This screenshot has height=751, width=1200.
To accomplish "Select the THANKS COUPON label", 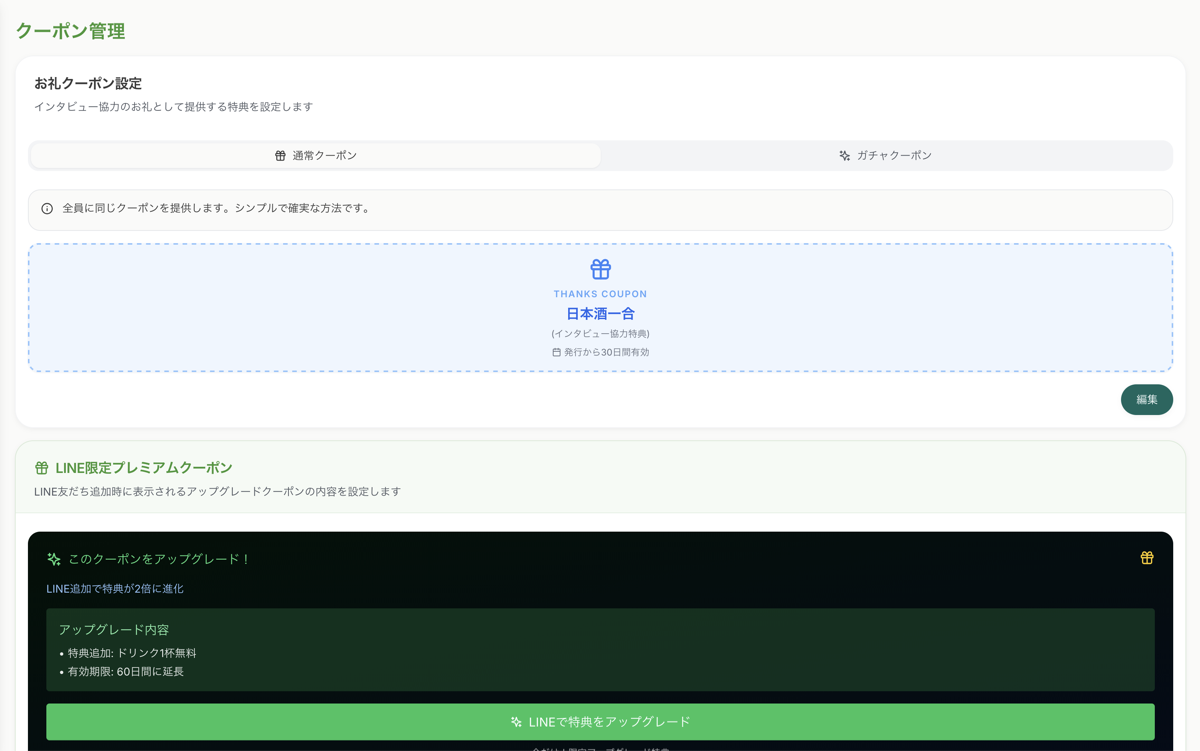I will click(x=600, y=291).
